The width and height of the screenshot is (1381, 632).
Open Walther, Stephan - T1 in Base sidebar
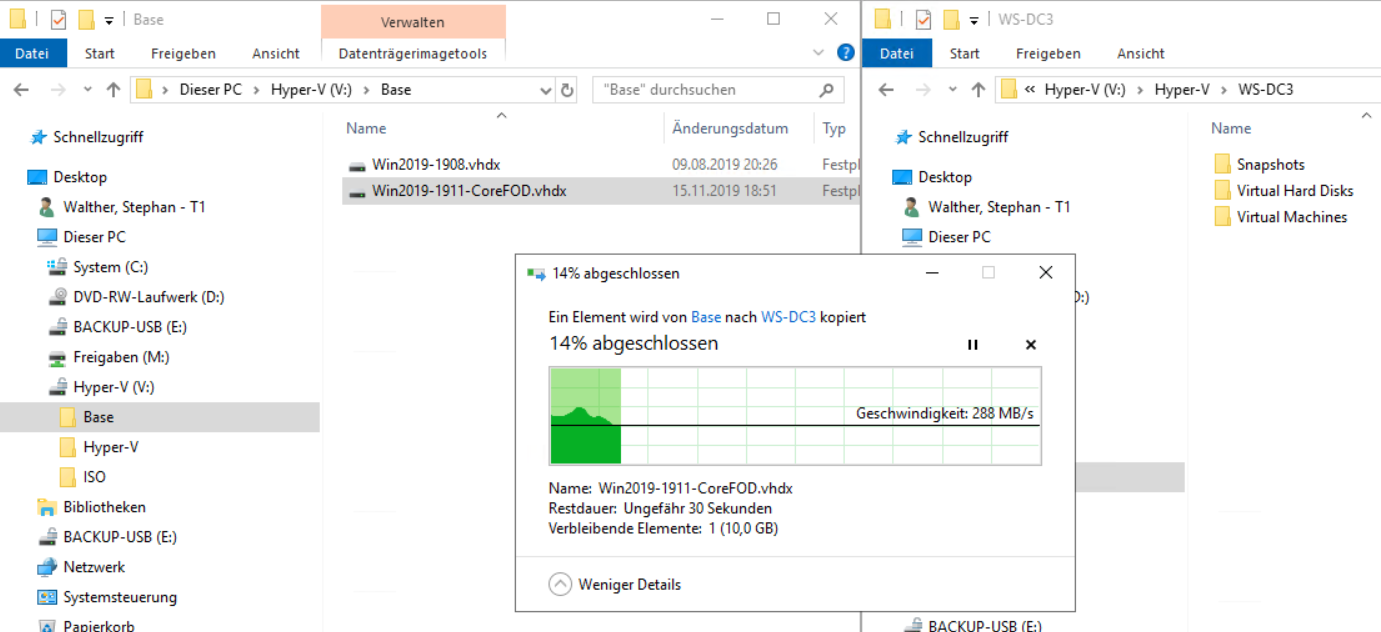134,207
